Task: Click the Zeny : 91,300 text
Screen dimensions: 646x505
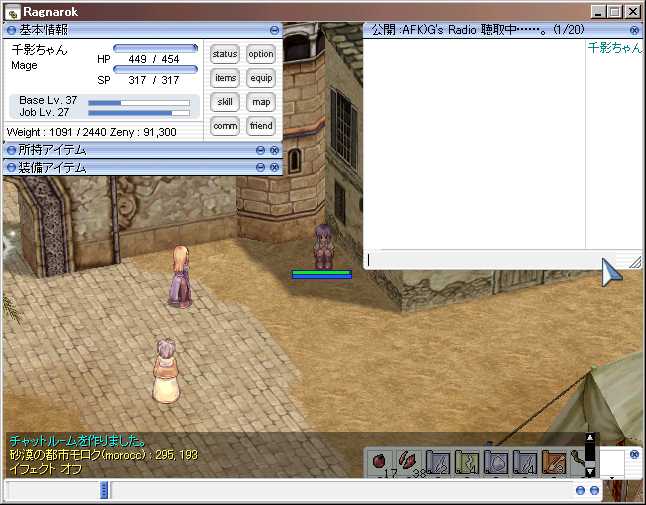Action: 143,132
